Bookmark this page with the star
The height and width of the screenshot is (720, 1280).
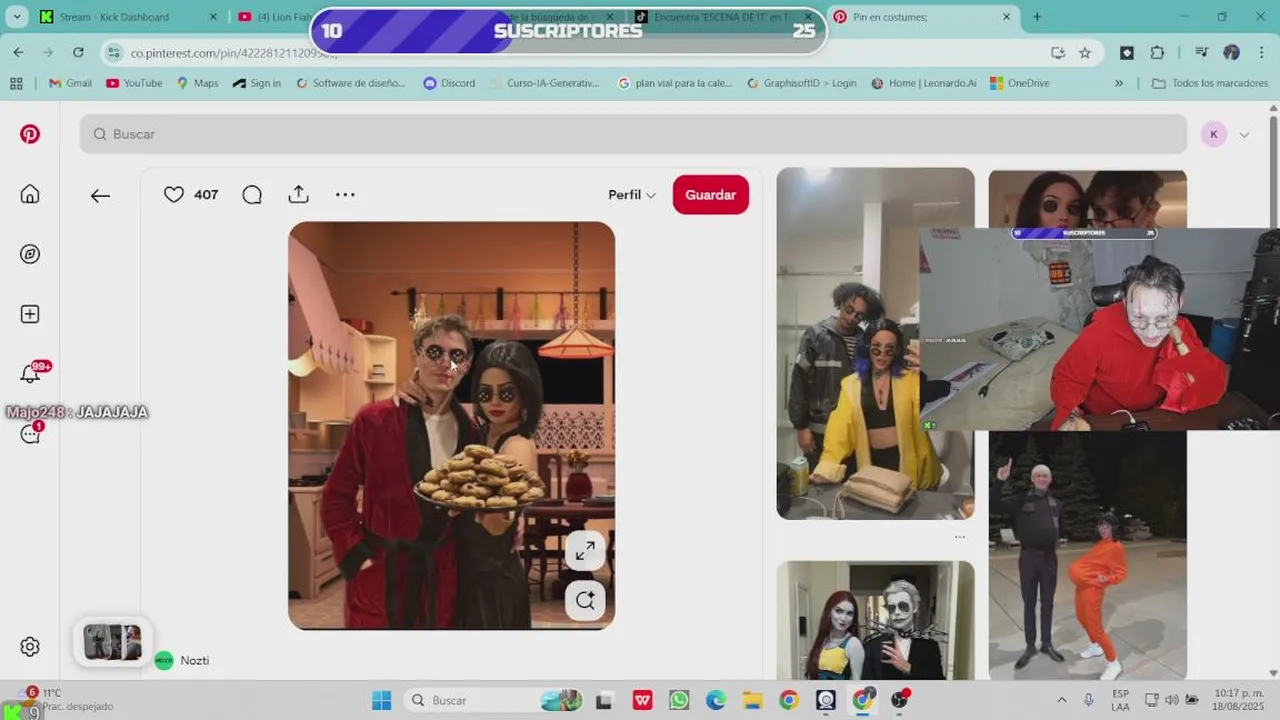point(1085,53)
